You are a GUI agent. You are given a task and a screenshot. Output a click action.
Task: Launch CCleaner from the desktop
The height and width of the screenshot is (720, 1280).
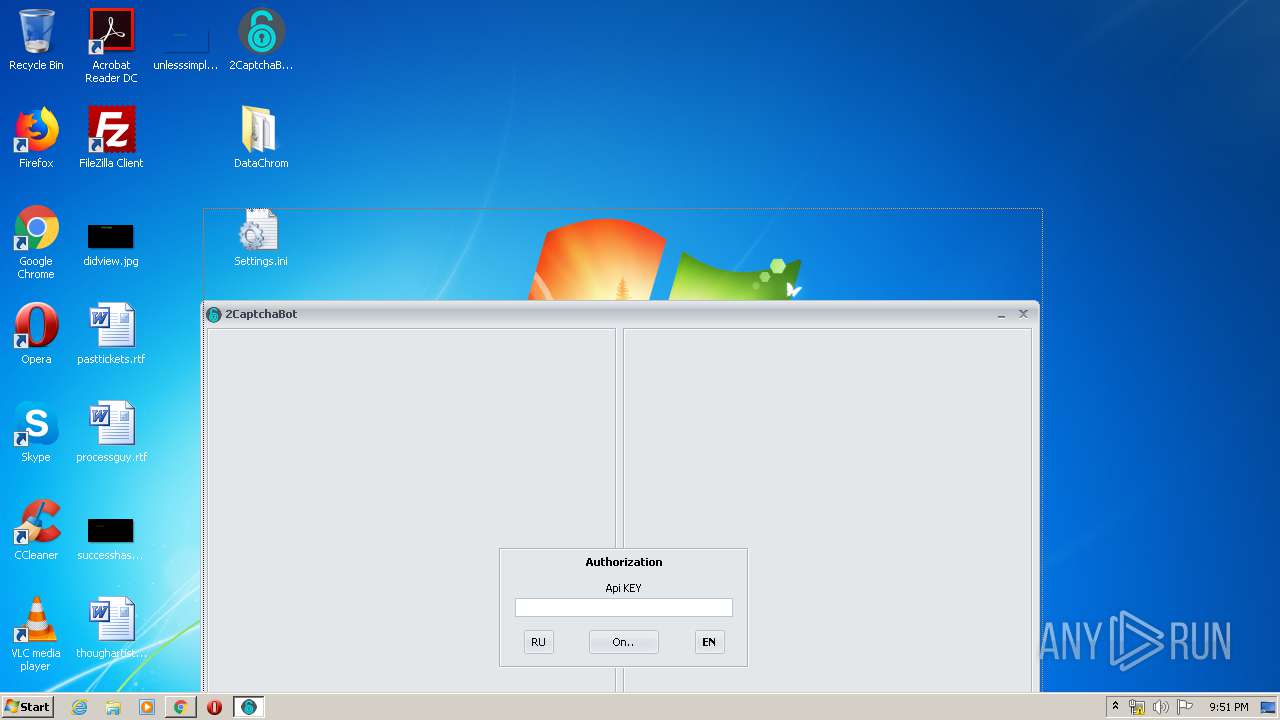click(x=36, y=530)
